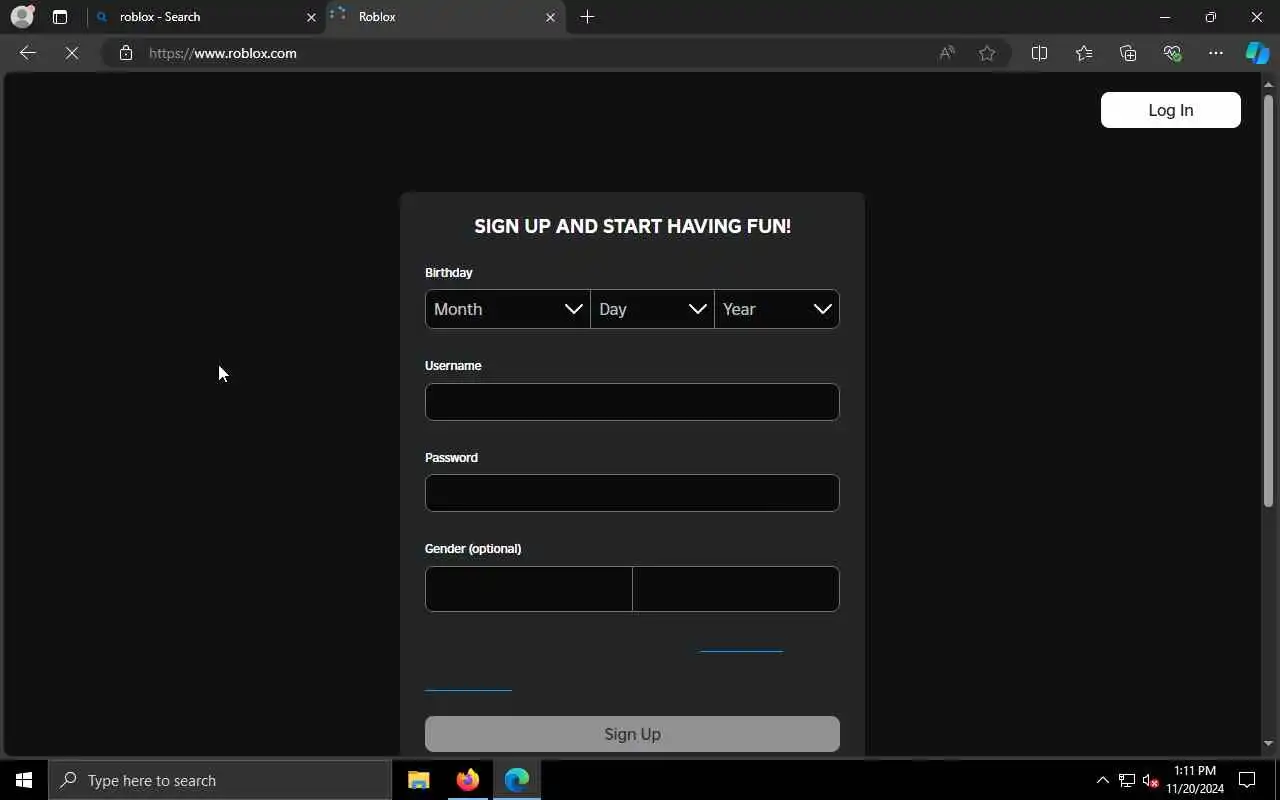
Task: Close the Roblox tab
Action: coord(550,17)
